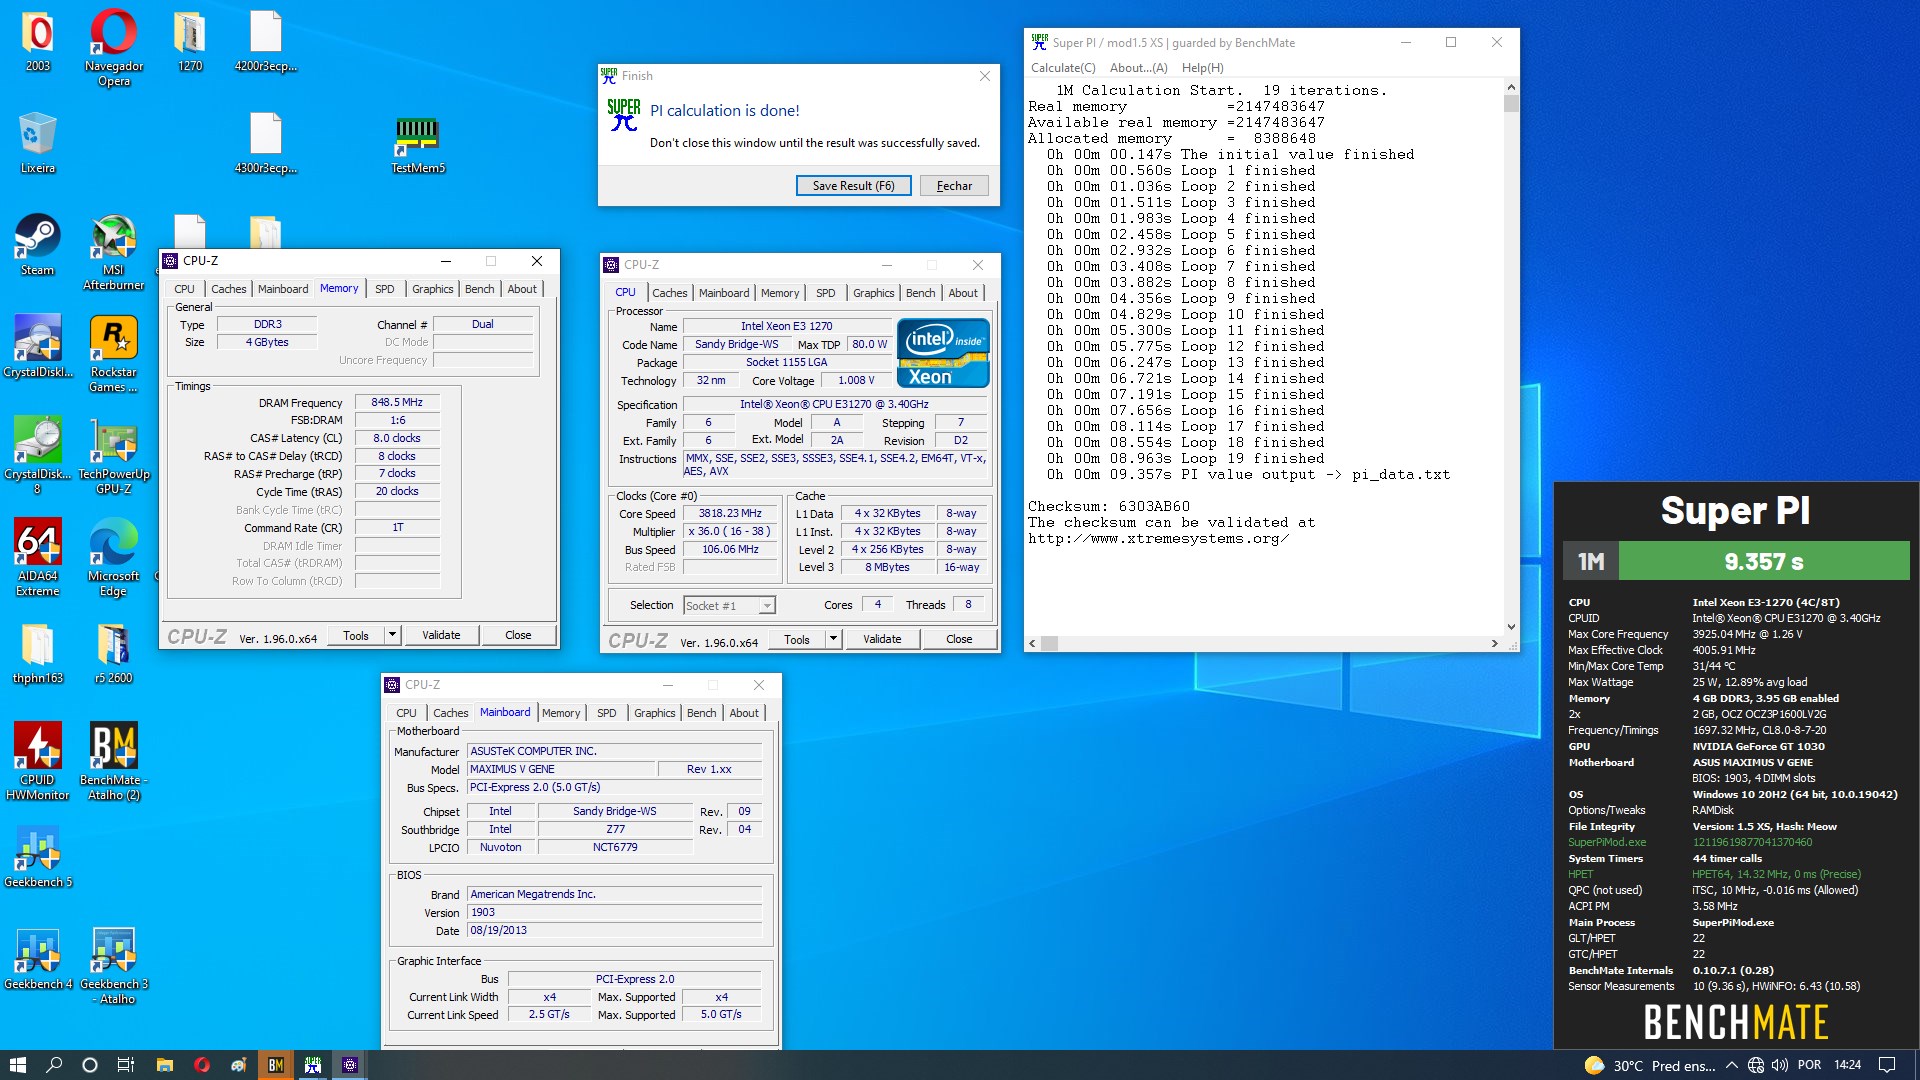Image resolution: width=1920 pixels, height=1080 pixels.
Task: Expand the Tools dropdown arrow in the Memory CPU-Z window
Action: [393, 635]
